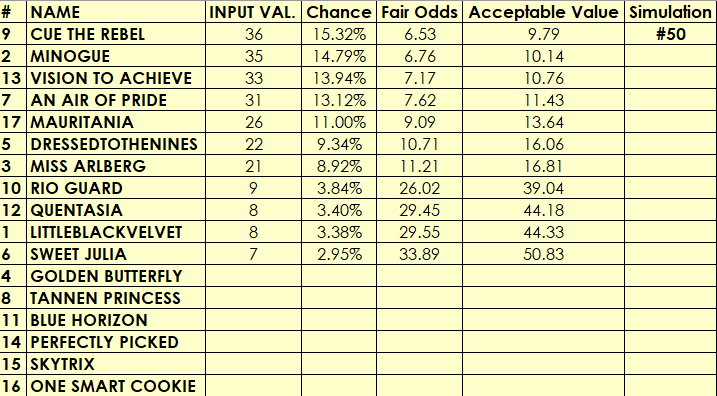Select the Fair Odds header cell
The height and width of the screenshot is (396, 717).
click(419, 11)
